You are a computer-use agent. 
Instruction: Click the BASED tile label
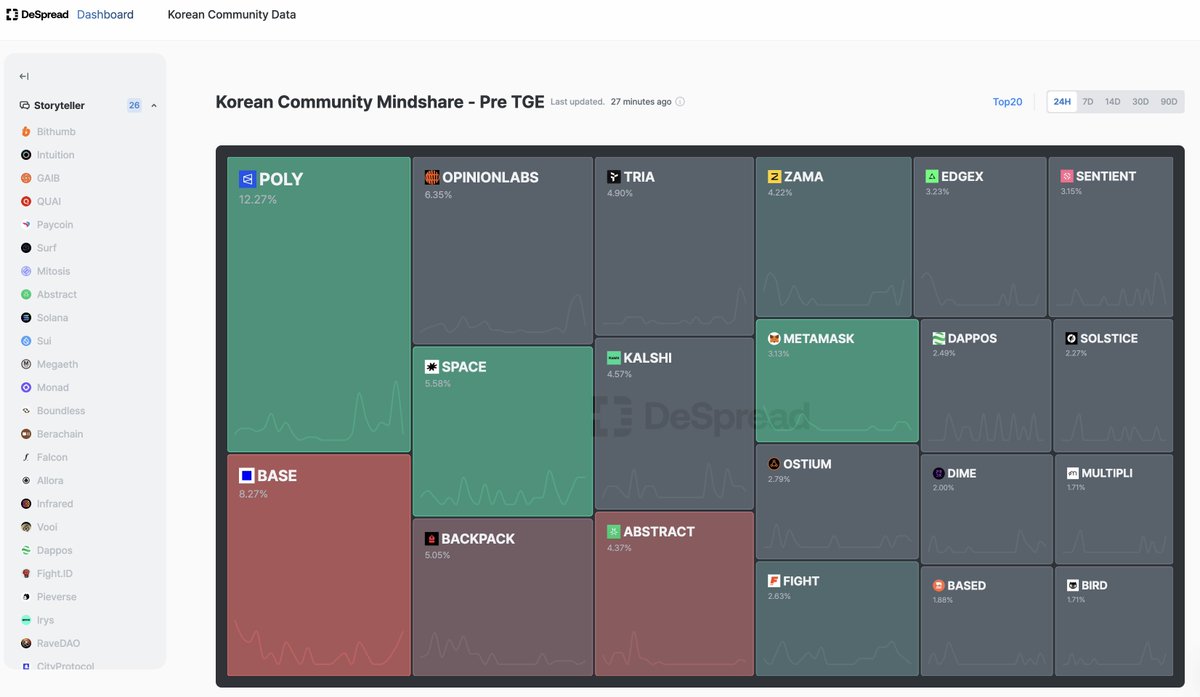point(966,586)
